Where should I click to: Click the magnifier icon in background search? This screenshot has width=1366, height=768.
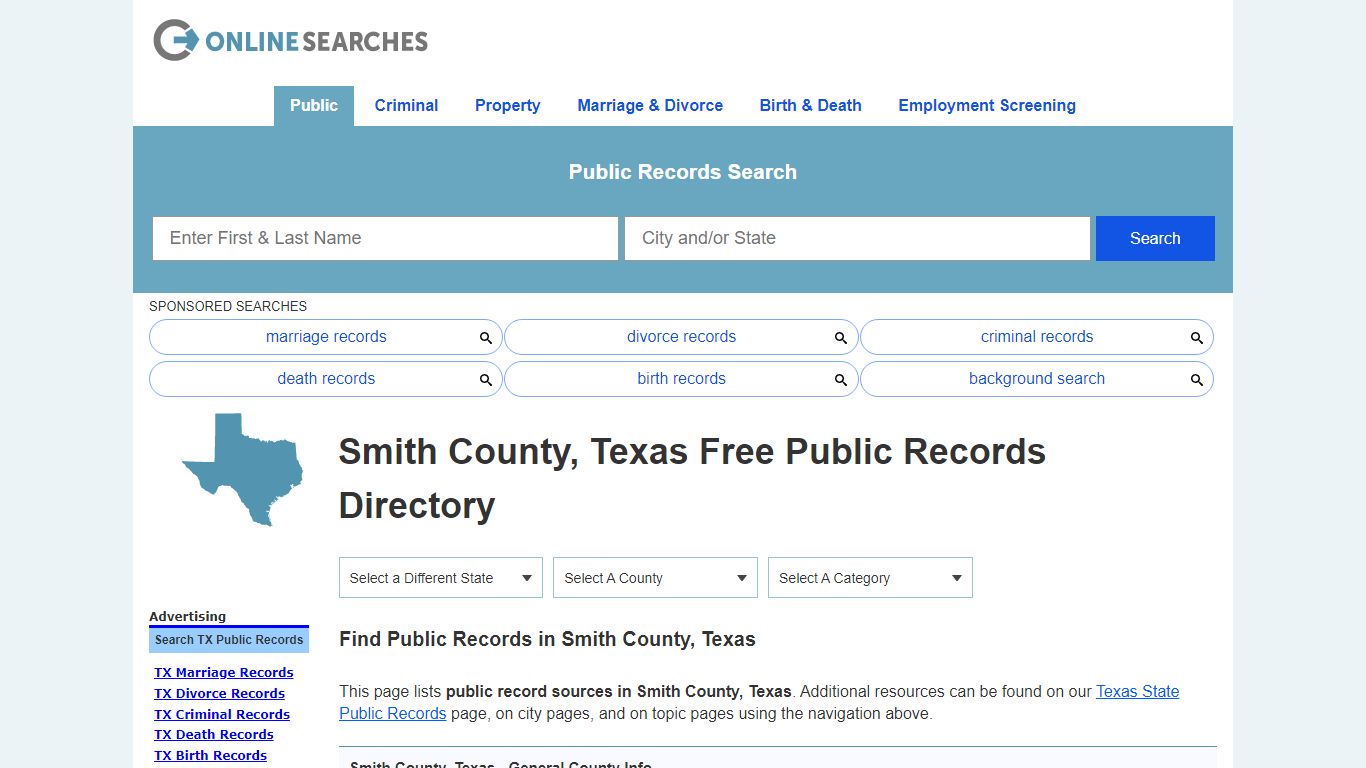1197,380
